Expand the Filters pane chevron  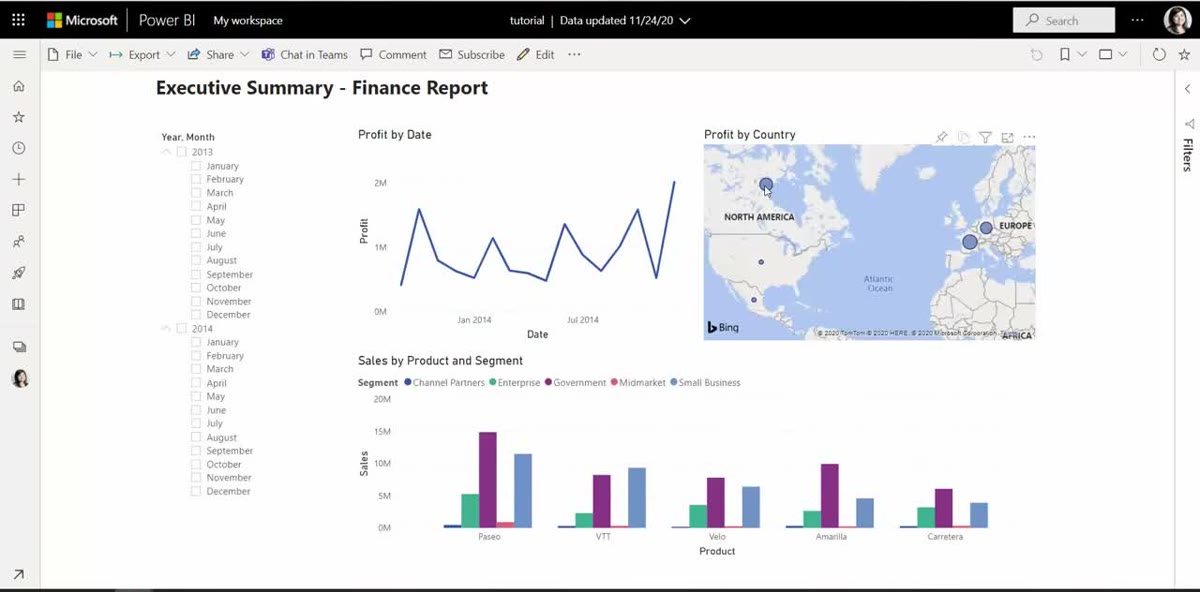click(1188, 89)
